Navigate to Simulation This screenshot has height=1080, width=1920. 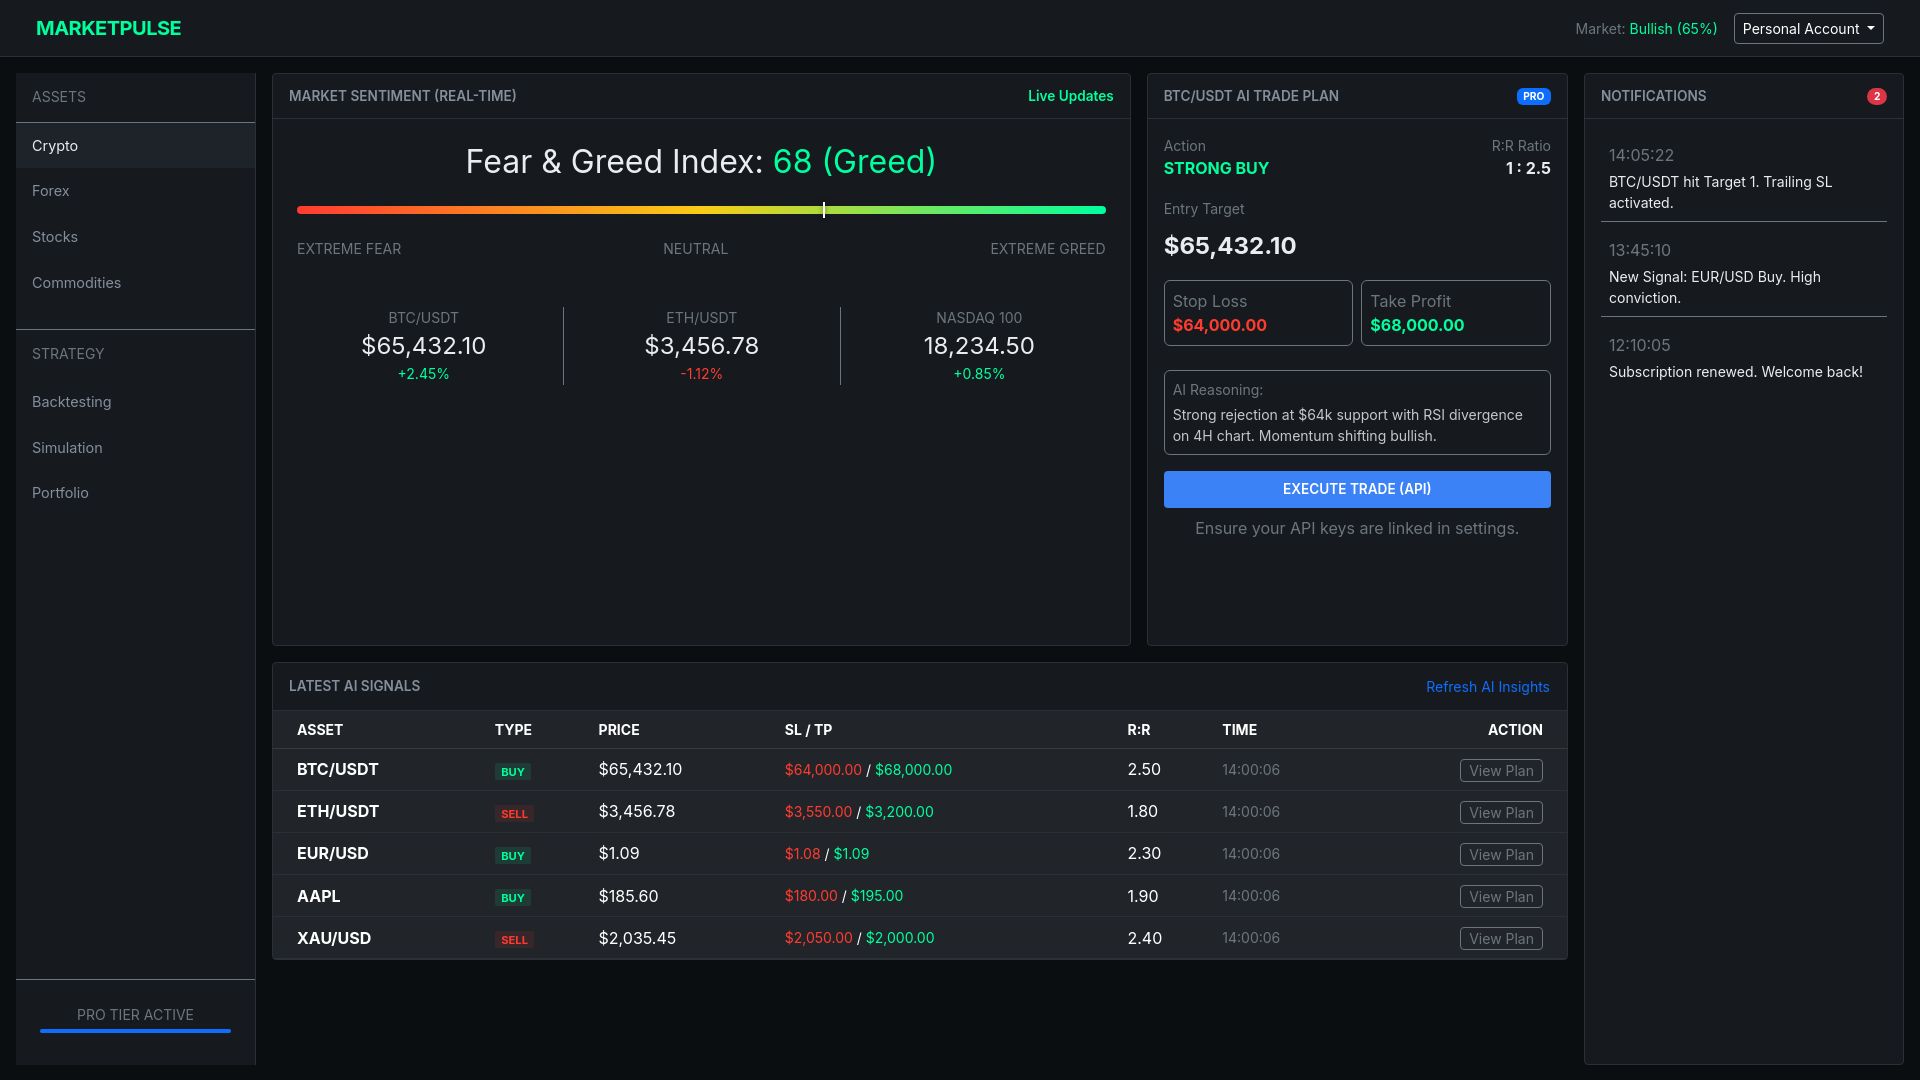pyautogui.click(x=67, y=448)
